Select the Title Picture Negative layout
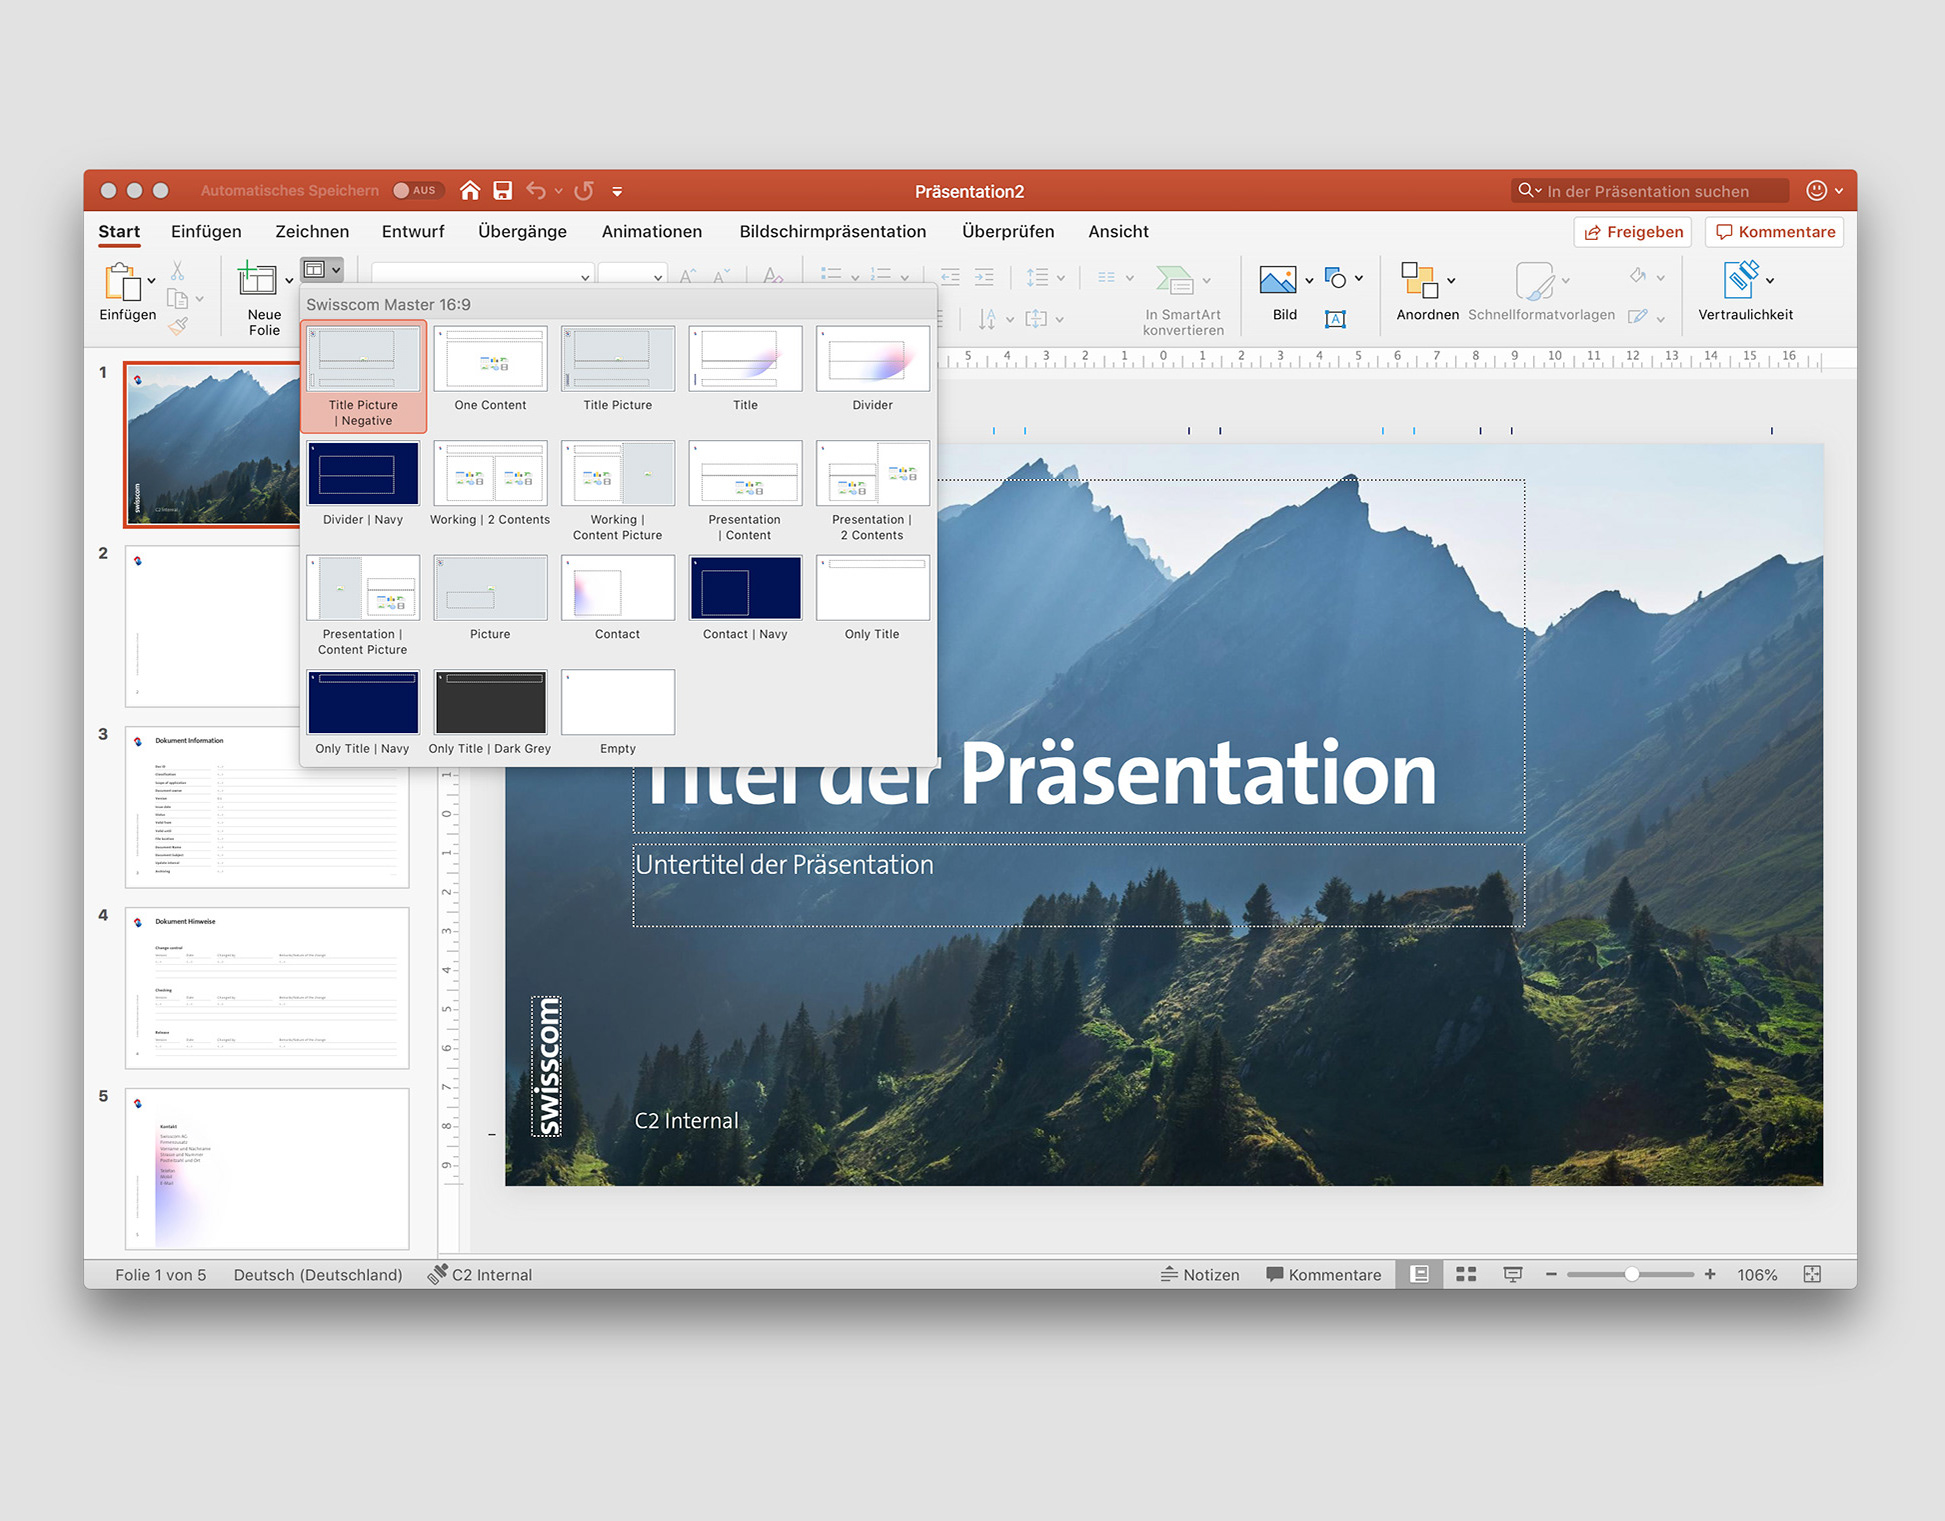 point(363,377)
